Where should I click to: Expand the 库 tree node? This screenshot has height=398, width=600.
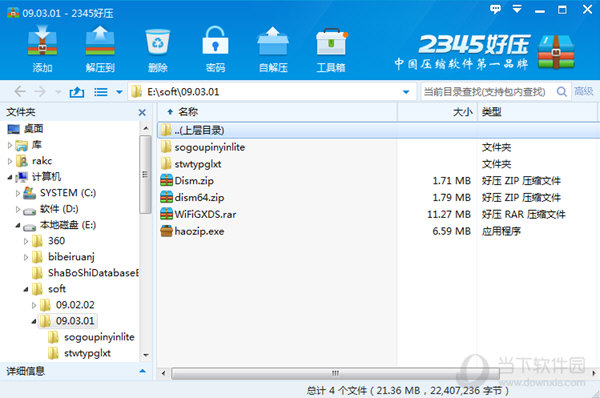point(10,145)
